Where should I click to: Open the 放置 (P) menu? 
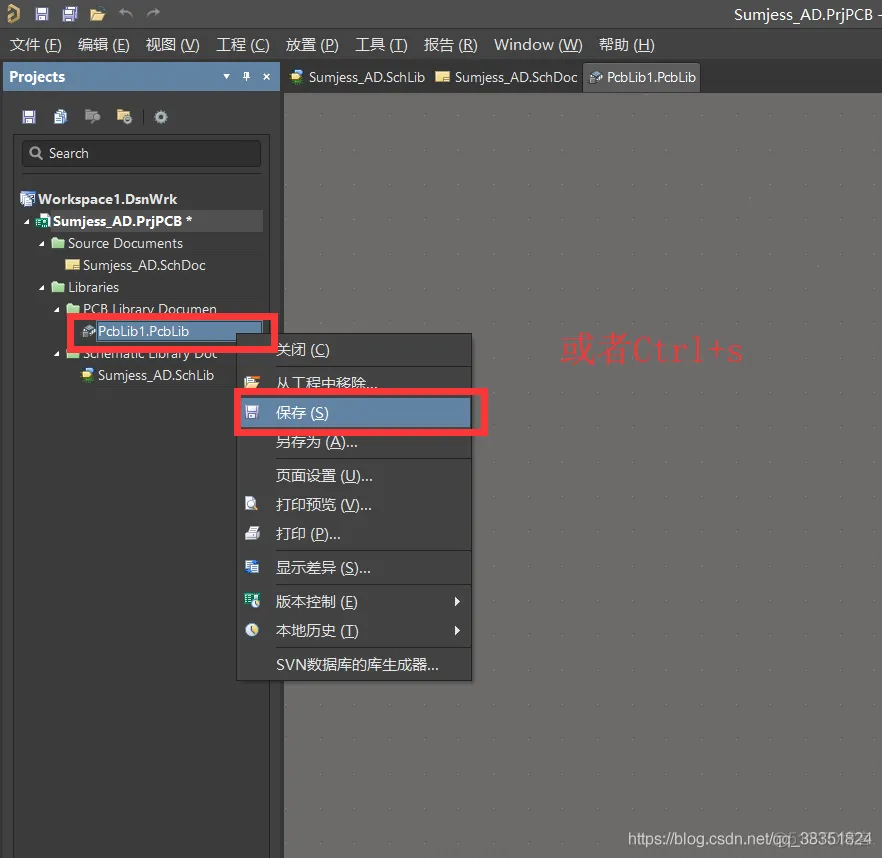coord(312,45)
